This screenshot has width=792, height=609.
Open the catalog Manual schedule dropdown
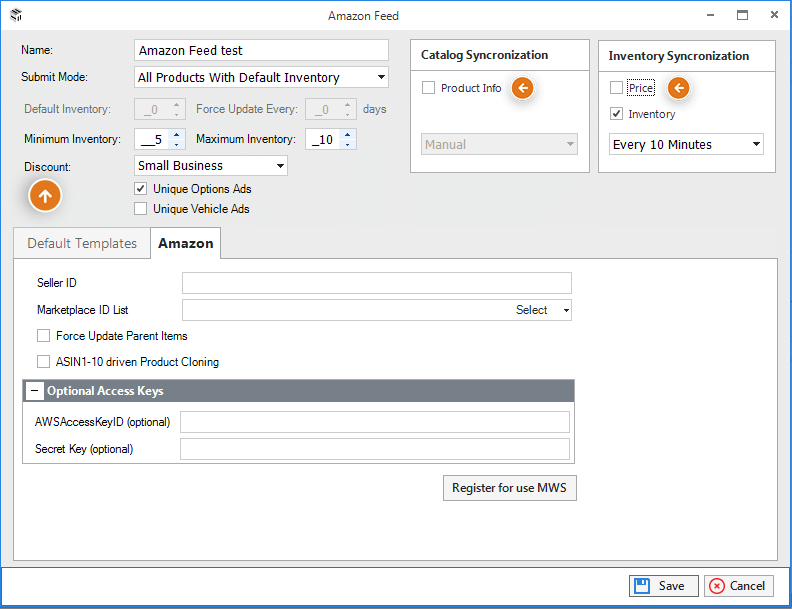pos(570,144)
